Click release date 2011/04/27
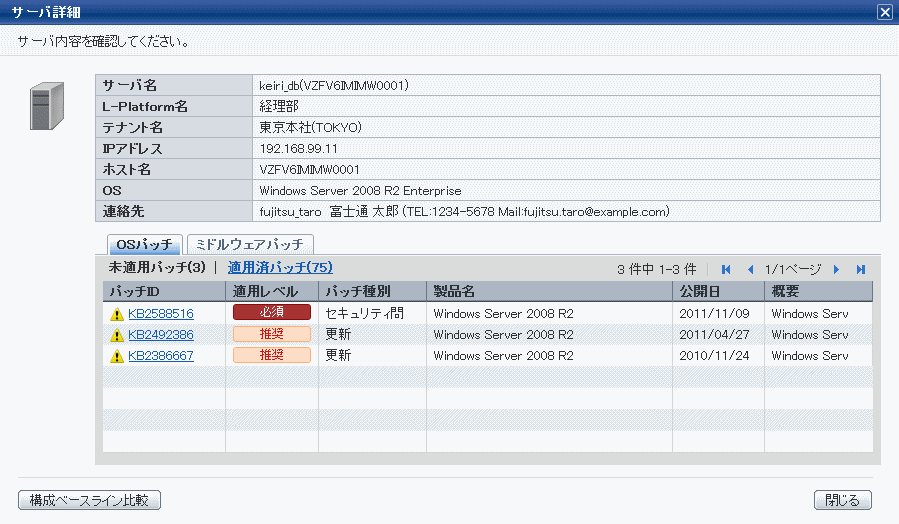 pos(714,335)
